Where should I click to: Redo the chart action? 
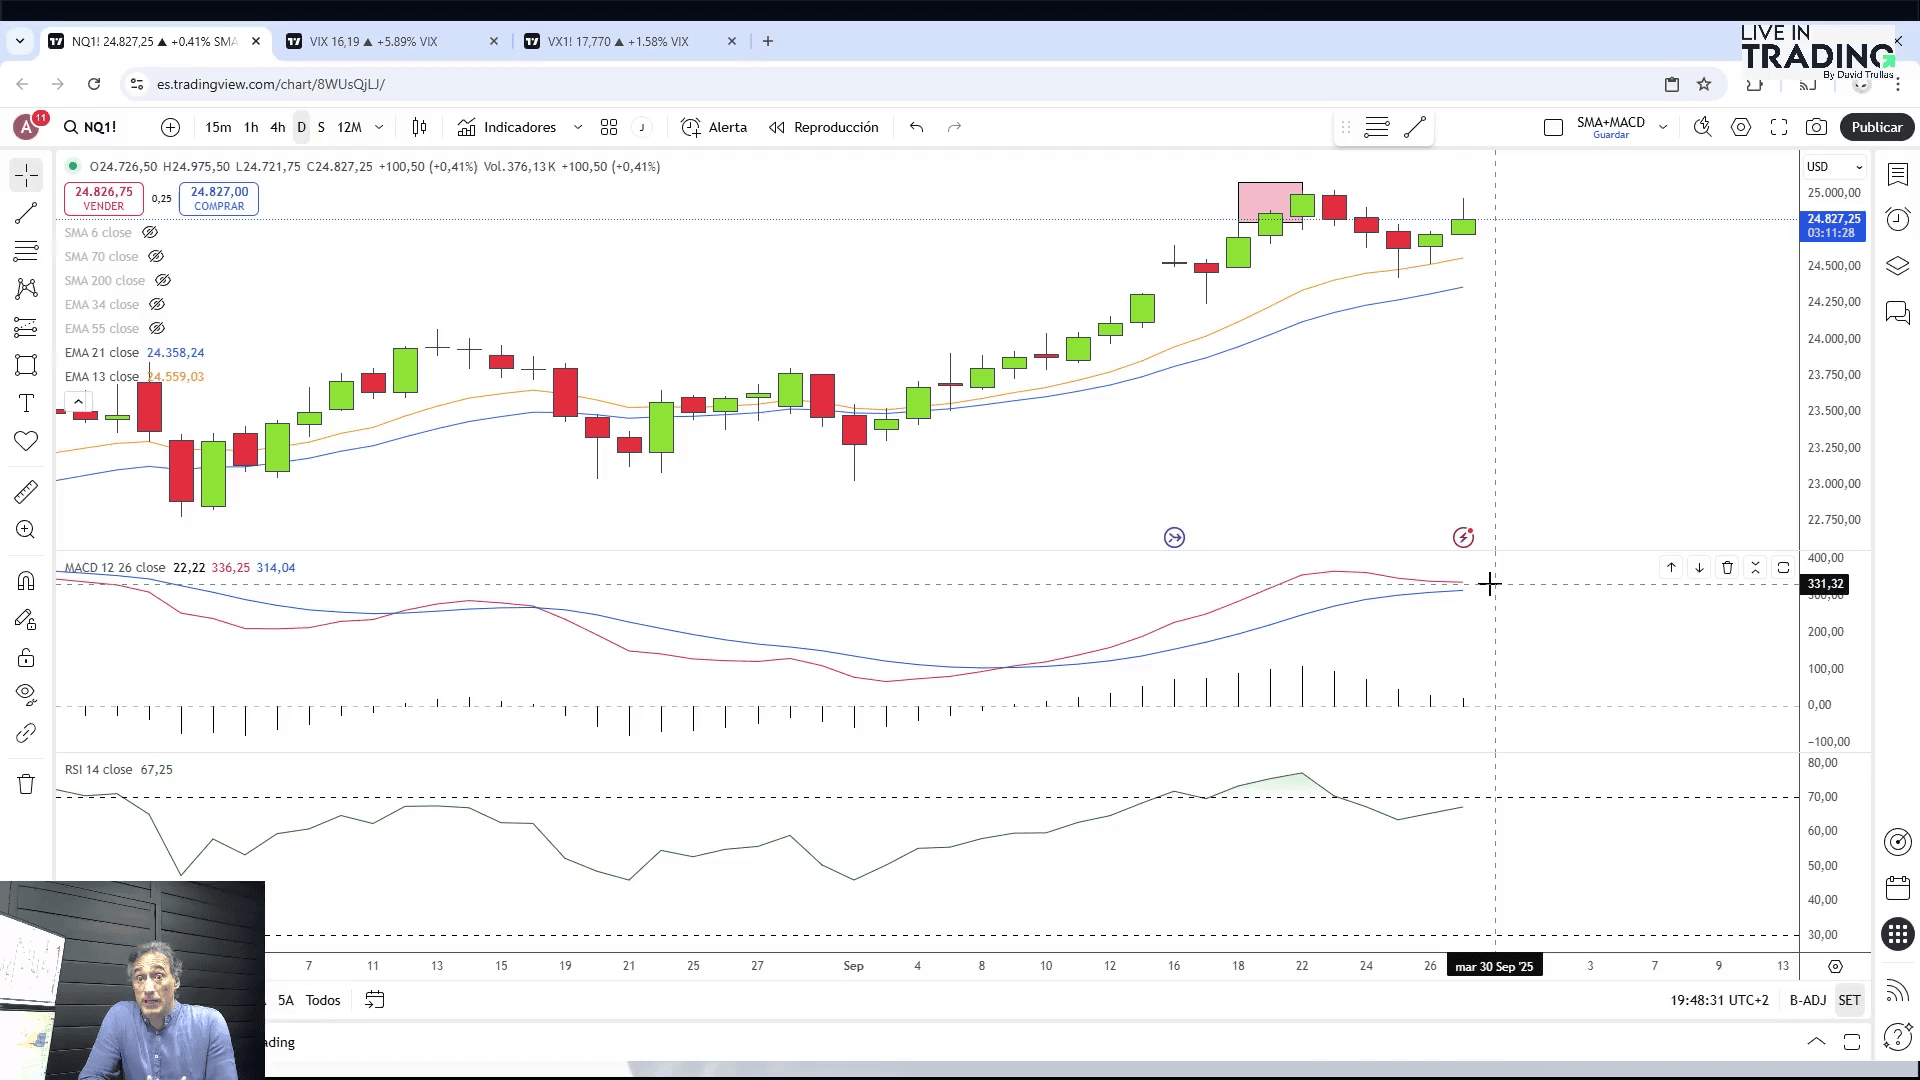[x=954, y=127]
